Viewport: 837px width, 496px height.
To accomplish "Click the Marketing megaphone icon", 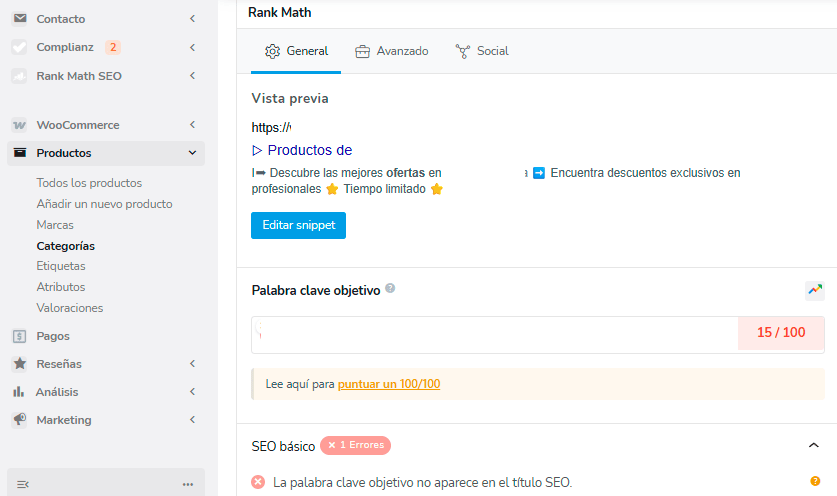I will tap(20, 420).
